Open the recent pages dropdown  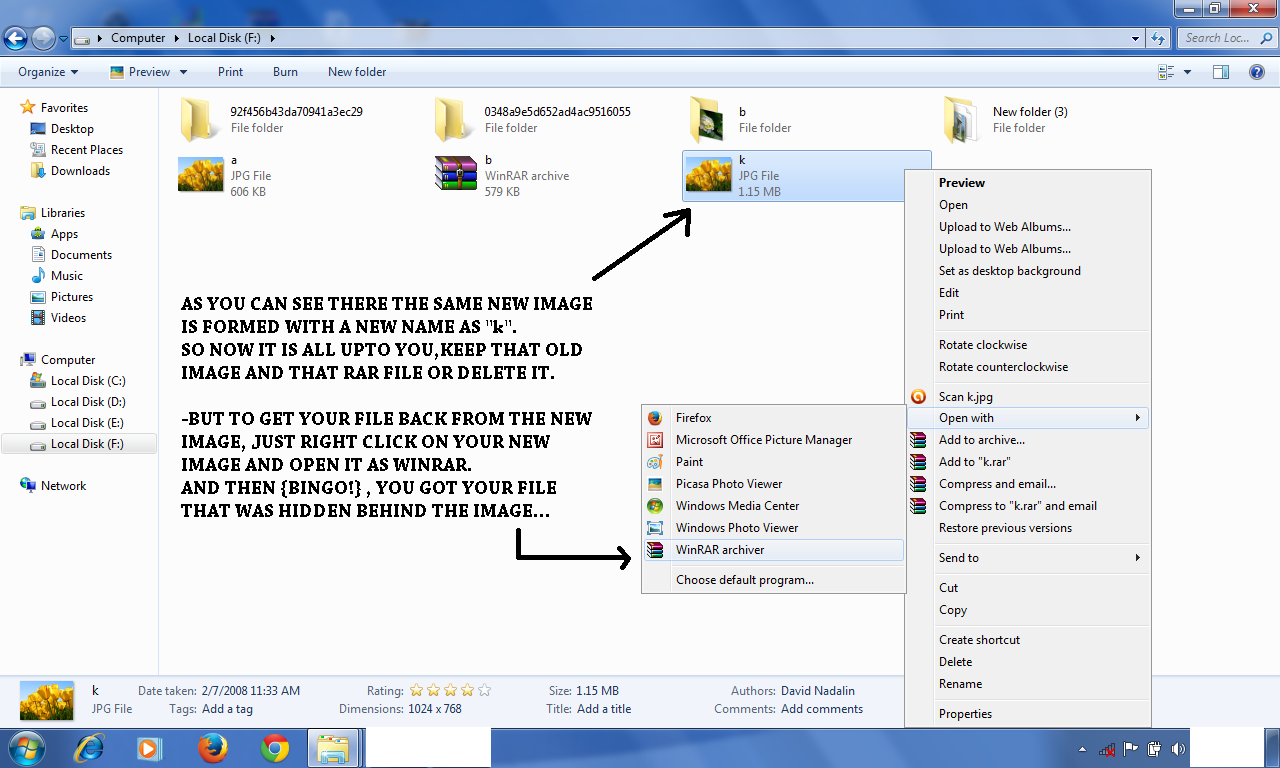point(64,39)
